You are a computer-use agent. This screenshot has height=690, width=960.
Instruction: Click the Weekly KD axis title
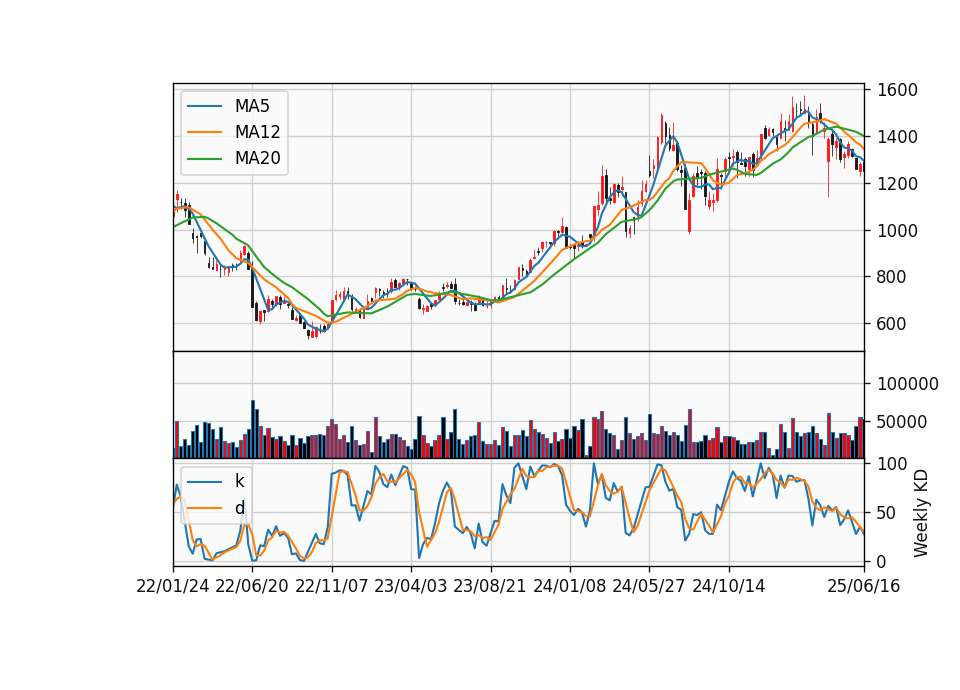pyautogui.click(x=921, y=513)
